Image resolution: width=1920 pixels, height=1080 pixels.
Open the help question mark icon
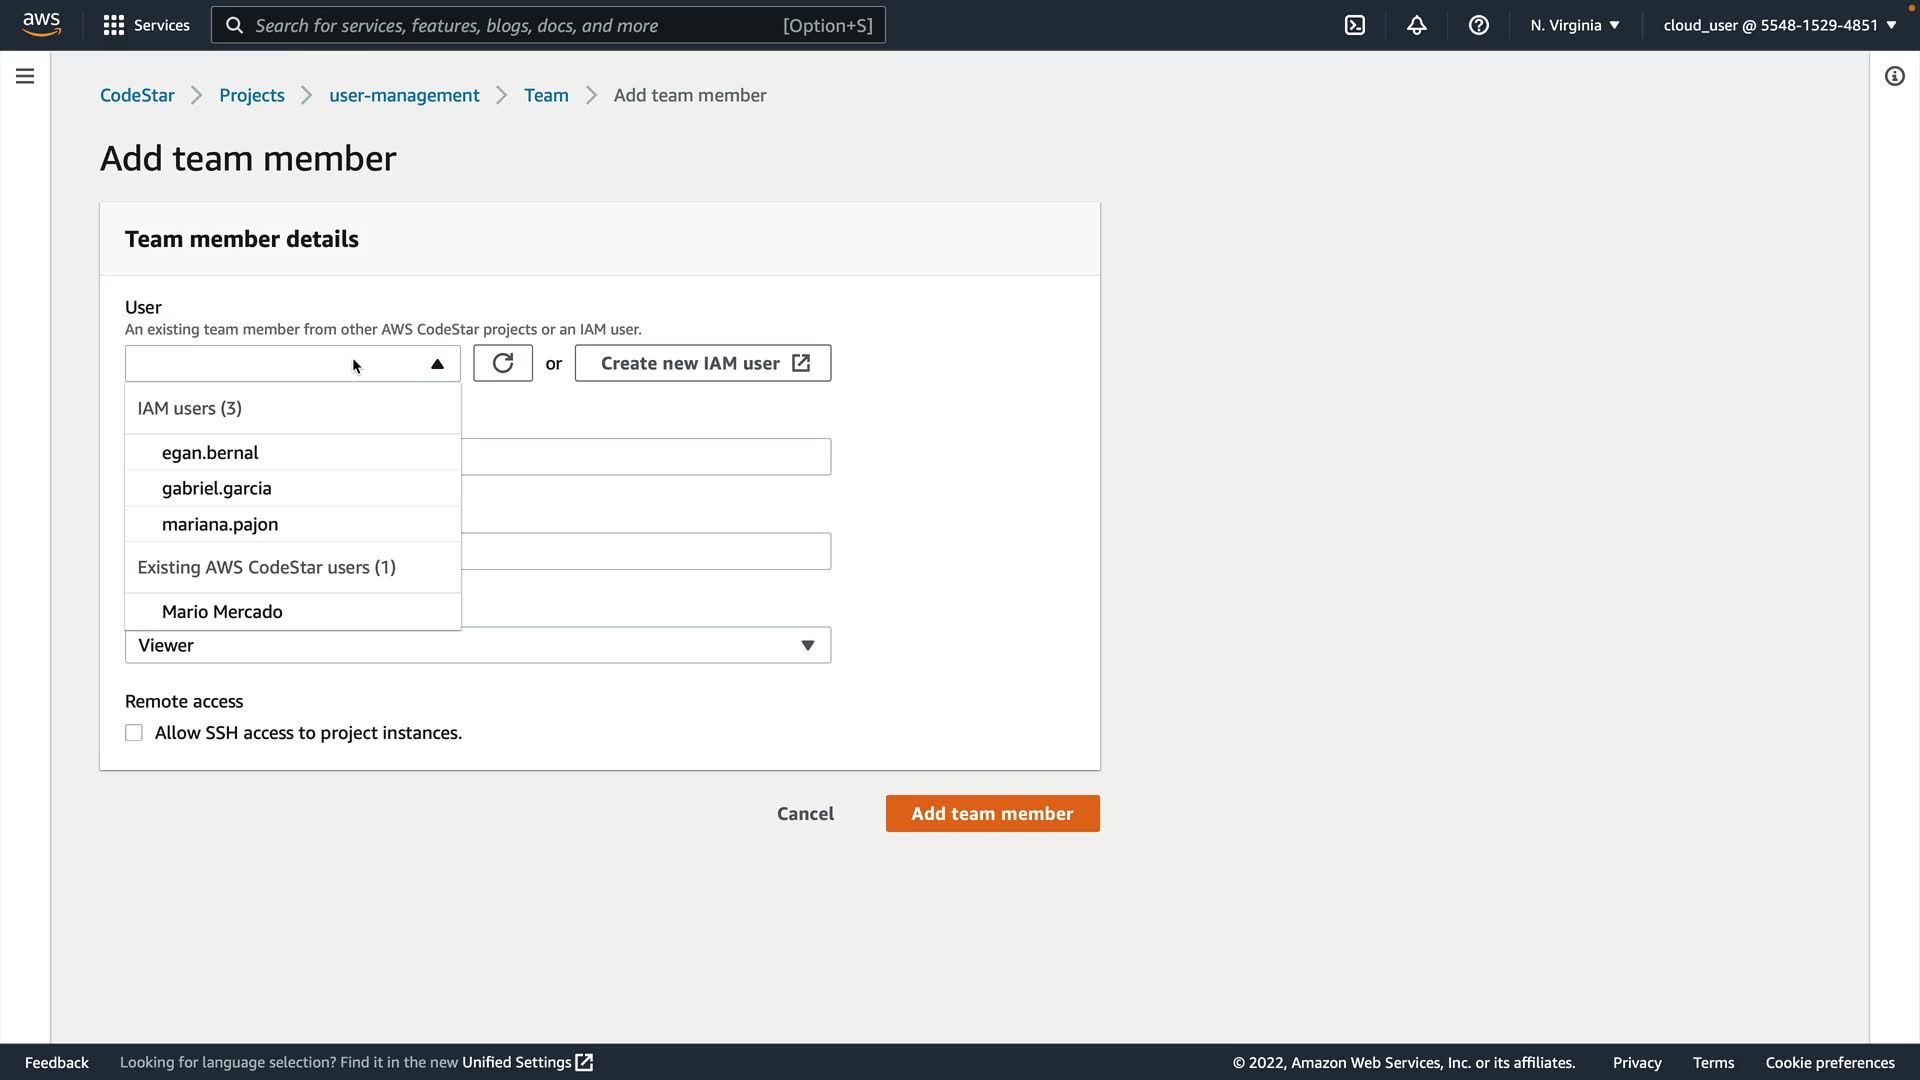coord(1478,25)
